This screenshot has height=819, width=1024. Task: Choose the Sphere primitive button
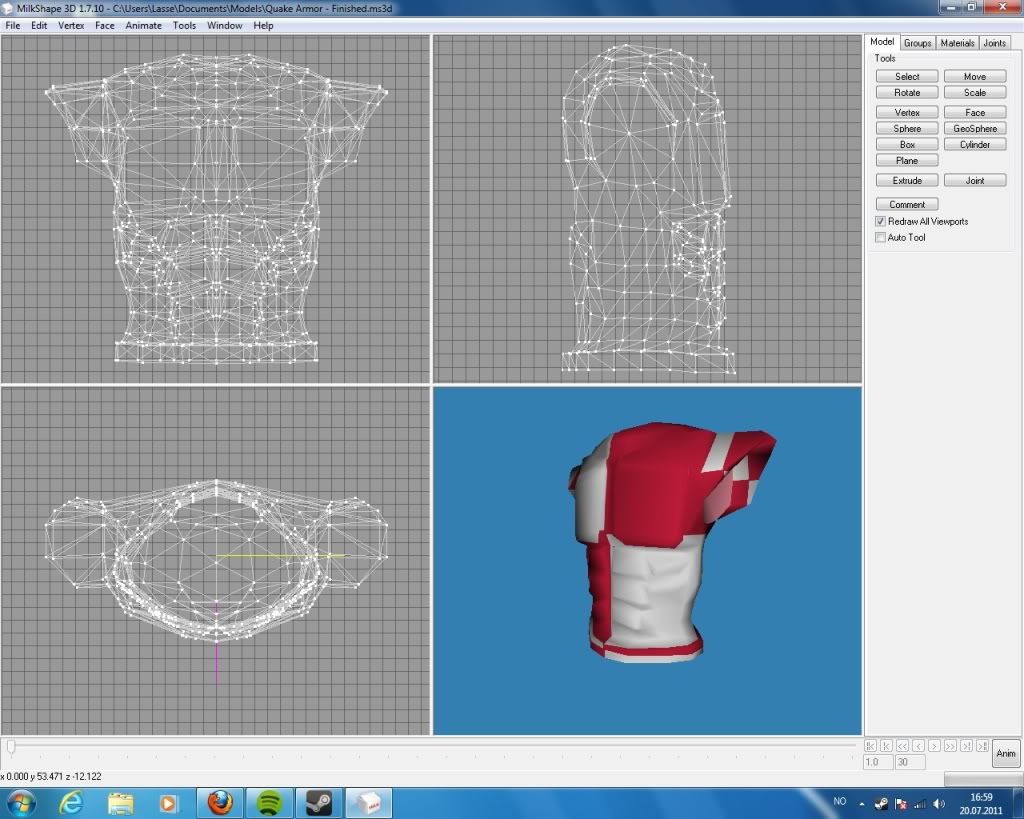coord(907,129)
